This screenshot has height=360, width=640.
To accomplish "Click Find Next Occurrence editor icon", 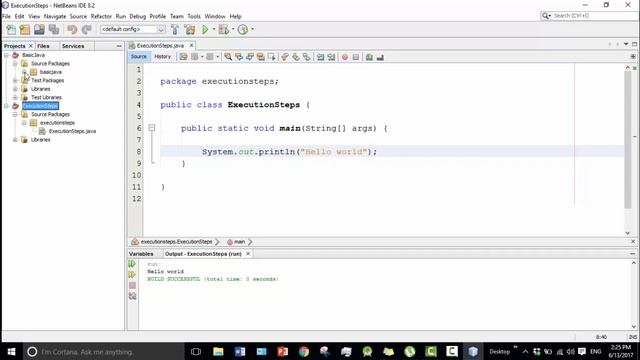I will tap(250, 57).
